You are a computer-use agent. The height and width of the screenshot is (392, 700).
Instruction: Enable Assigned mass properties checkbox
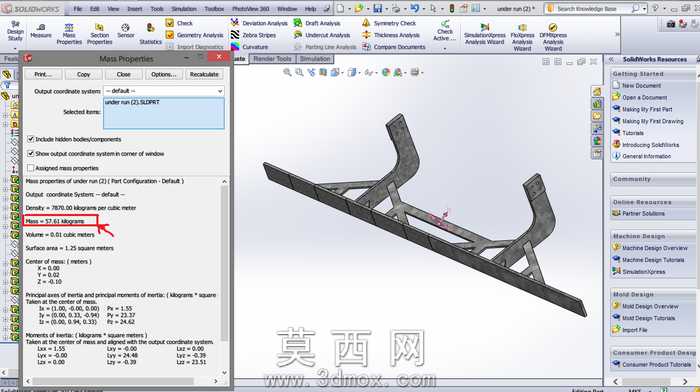[x=31, y=168]
